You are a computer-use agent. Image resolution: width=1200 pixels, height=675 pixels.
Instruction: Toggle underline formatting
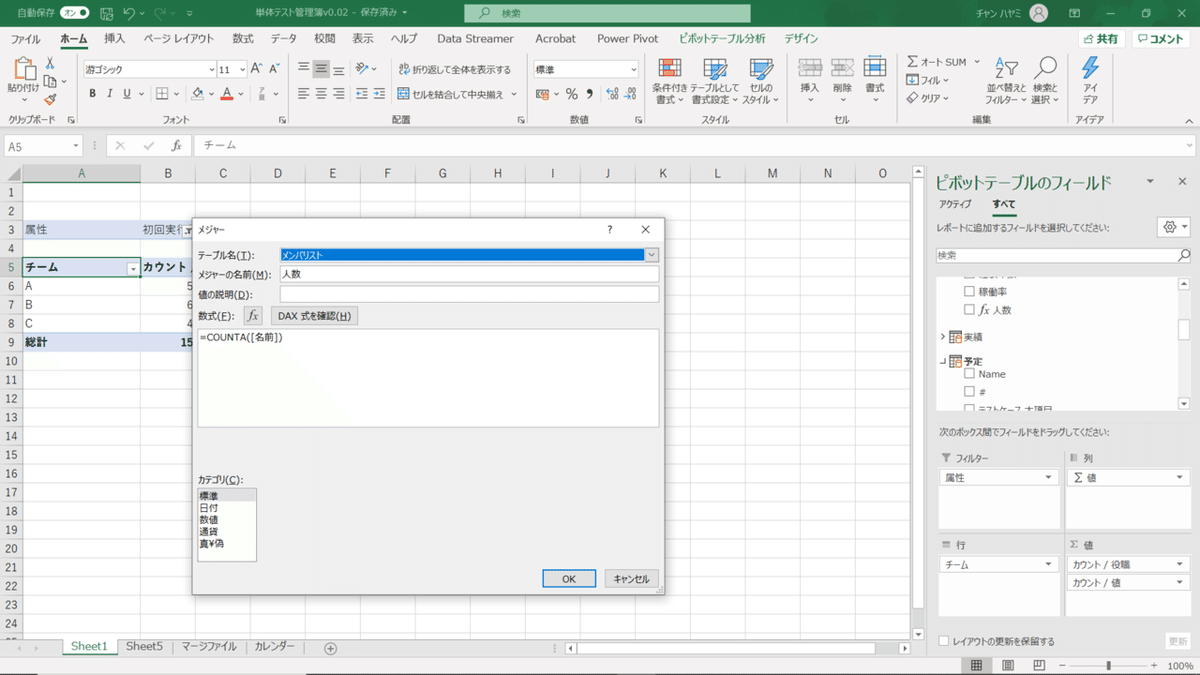pos(126,94)
